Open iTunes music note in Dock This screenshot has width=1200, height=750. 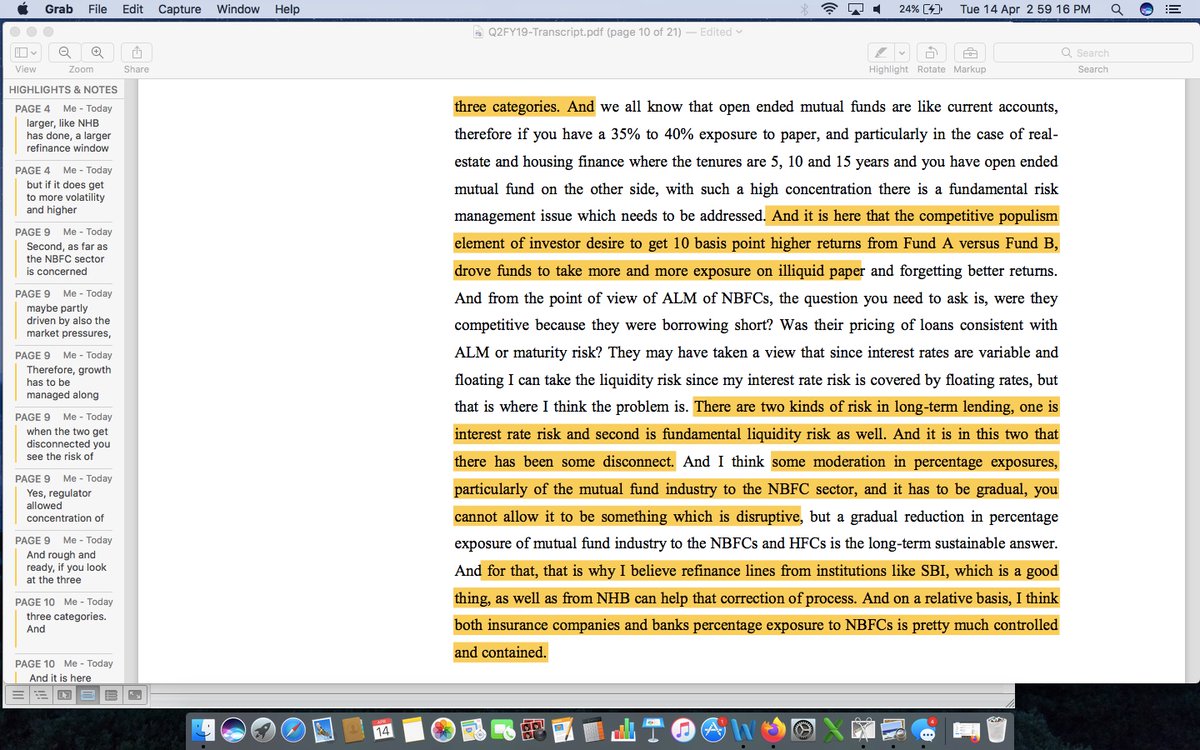[x=684, y=730]
